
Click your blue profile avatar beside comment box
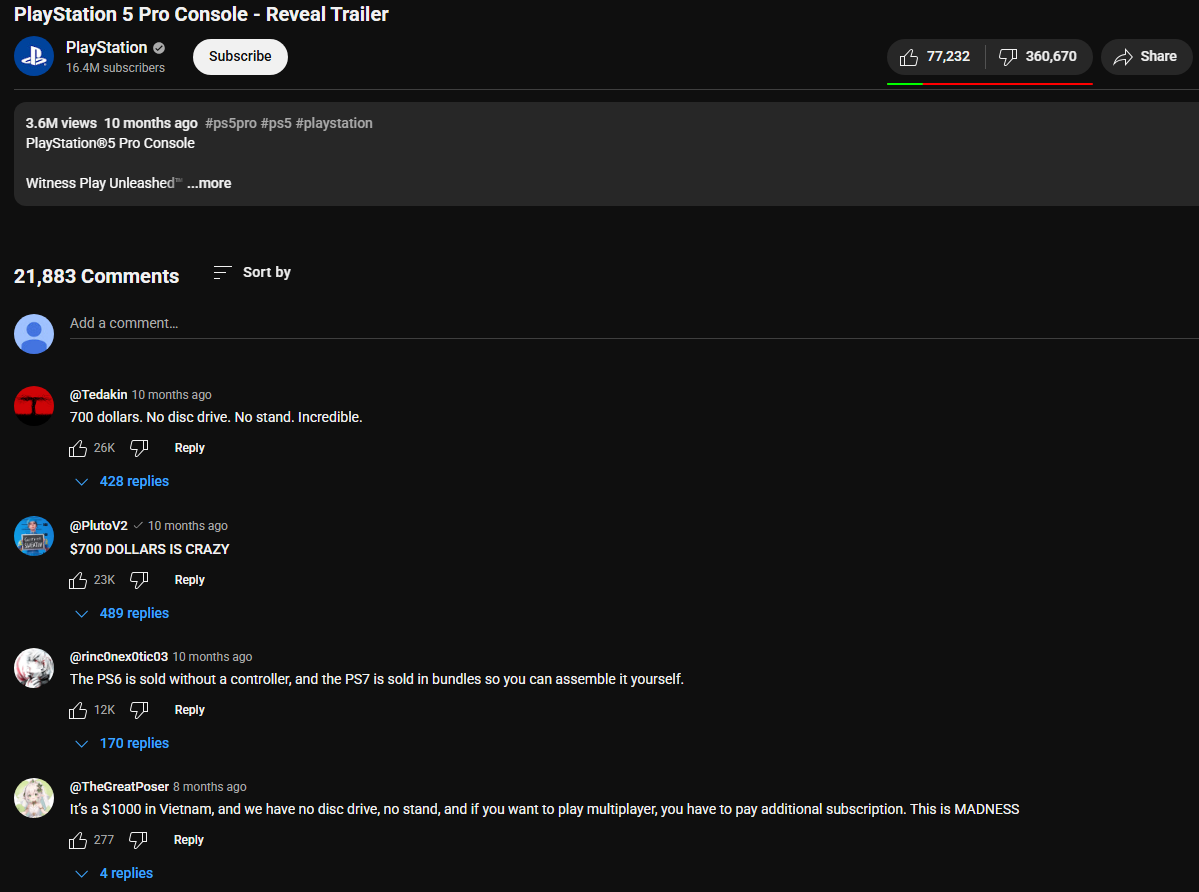point(34,334)
